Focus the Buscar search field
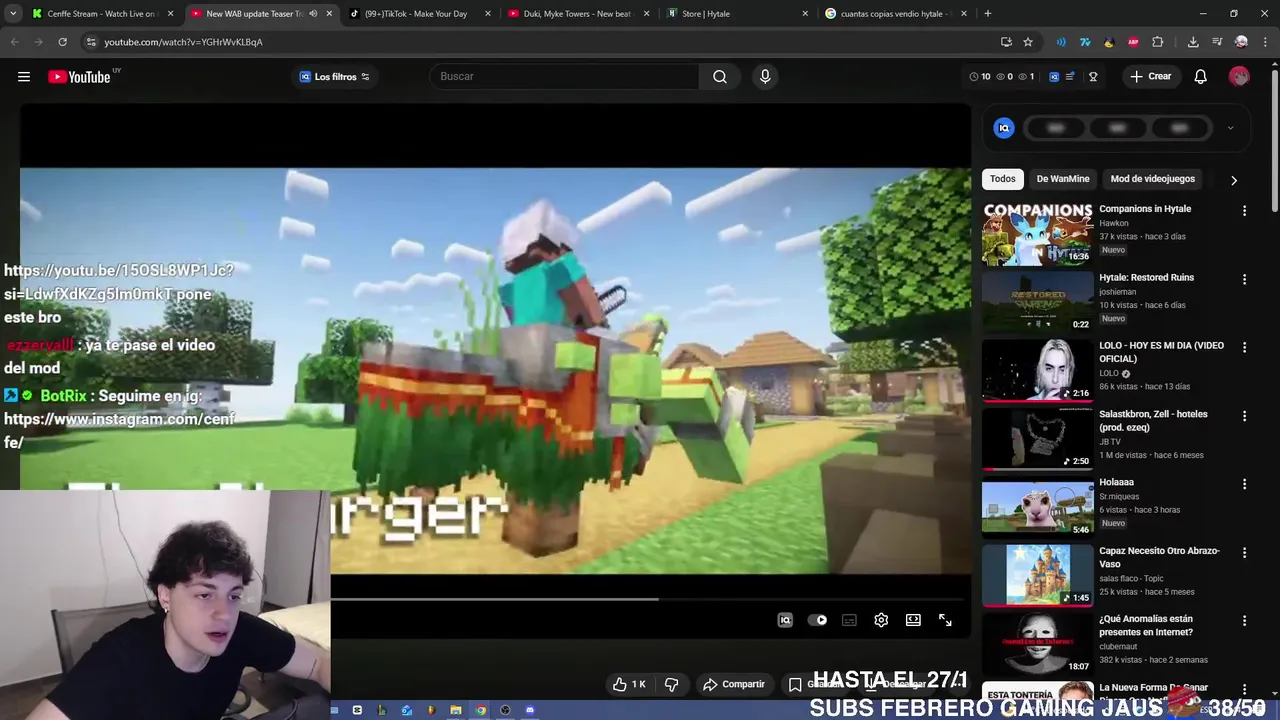Screen dimensions: 1280x720 point(565,77)
